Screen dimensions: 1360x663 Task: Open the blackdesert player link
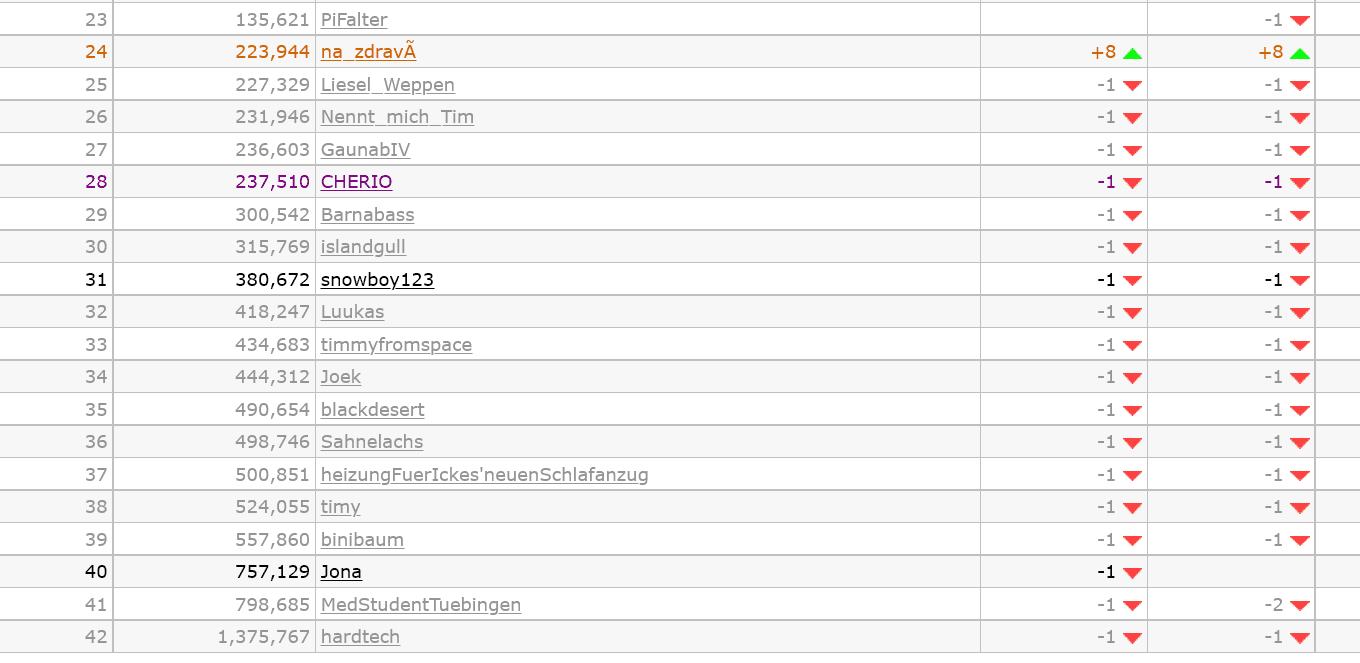(372, 410)
